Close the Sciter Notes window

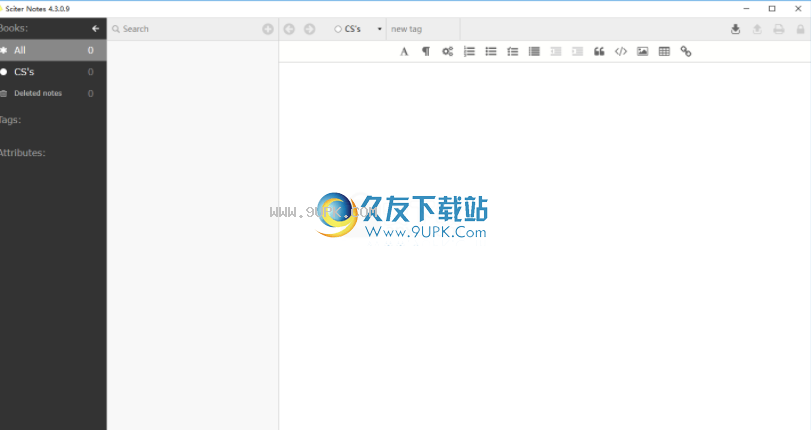click(x=798, y=9)
